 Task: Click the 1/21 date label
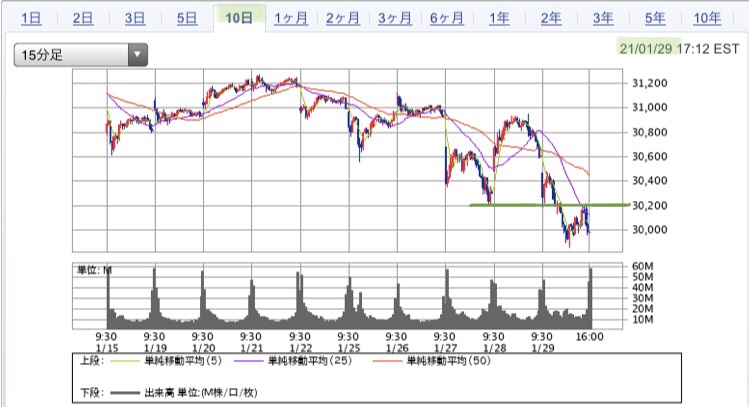pyautogui.click(x=252, y=348)
